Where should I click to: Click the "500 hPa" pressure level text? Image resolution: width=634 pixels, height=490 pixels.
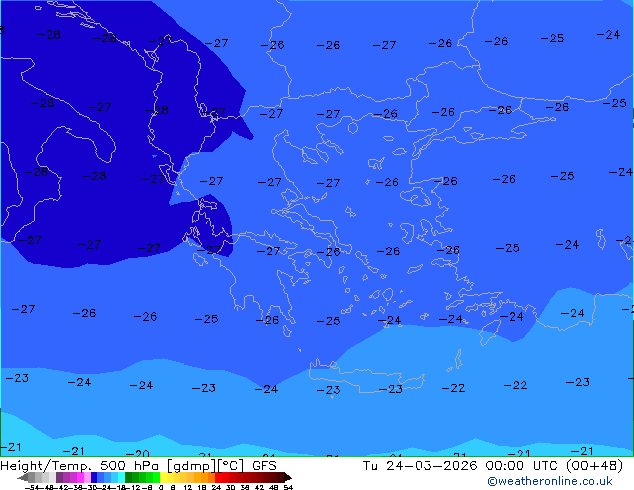[131, 466]
